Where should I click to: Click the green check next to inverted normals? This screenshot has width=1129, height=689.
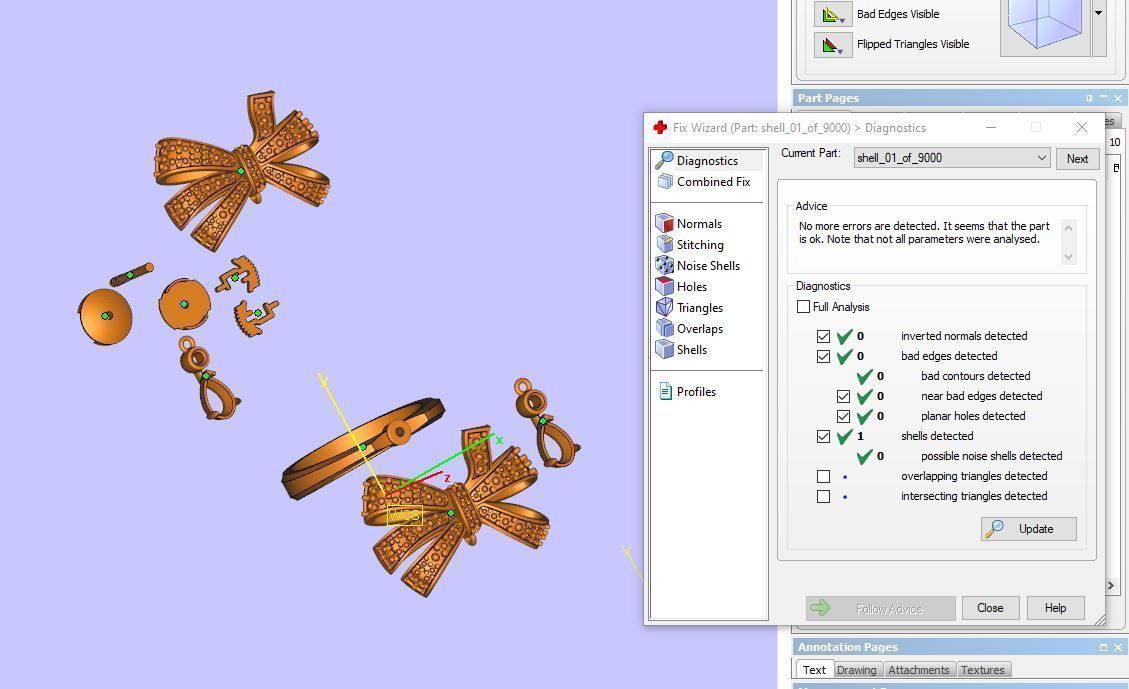pyautogui.click(x=845, y=336)
